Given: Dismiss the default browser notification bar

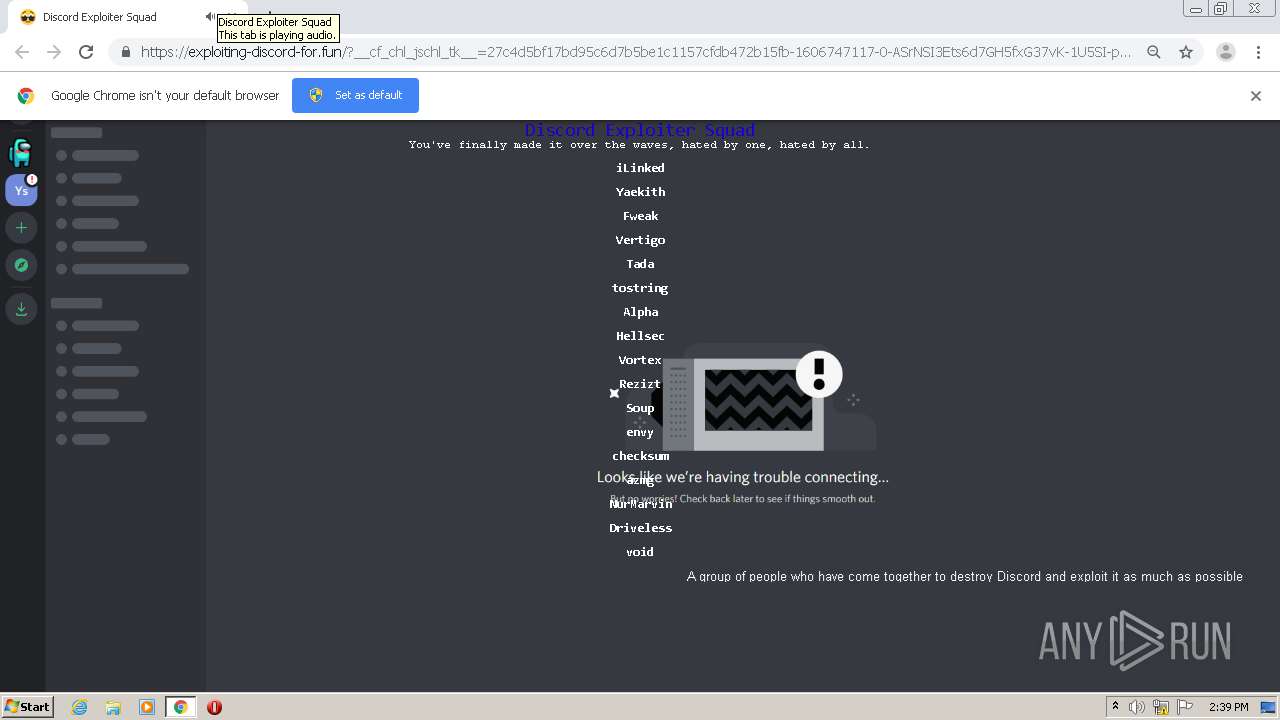Looking at the screenshot, I should (x=1256, y=96).
